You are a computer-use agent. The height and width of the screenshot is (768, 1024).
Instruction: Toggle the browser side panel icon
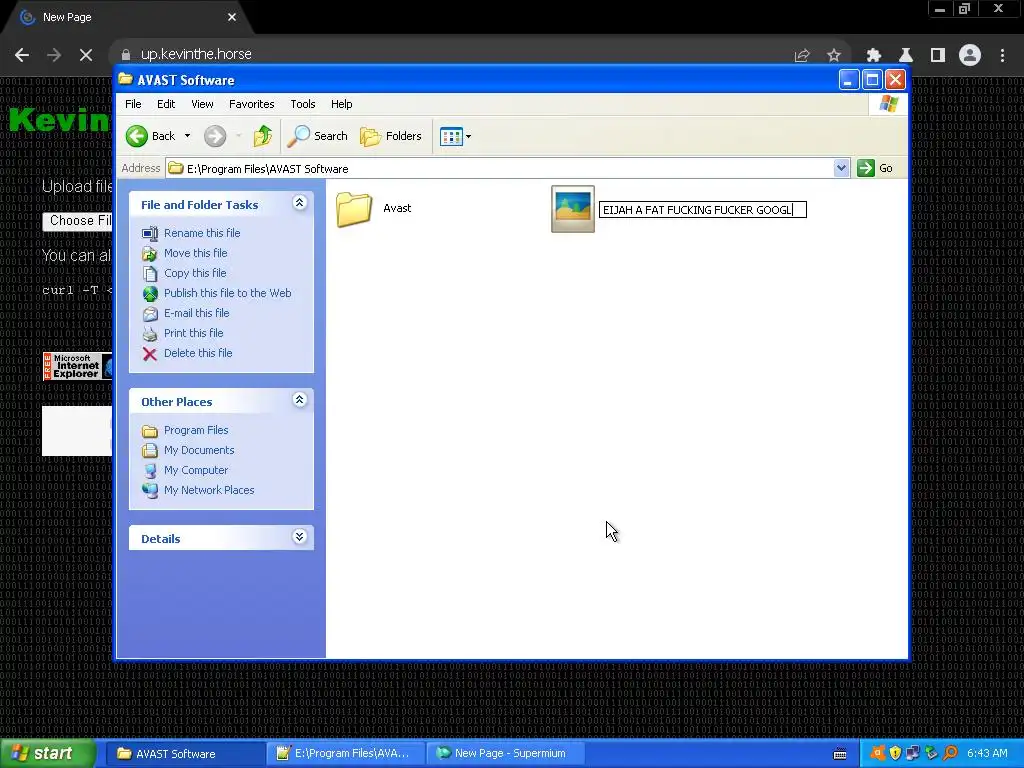click(x=938, y=56)
